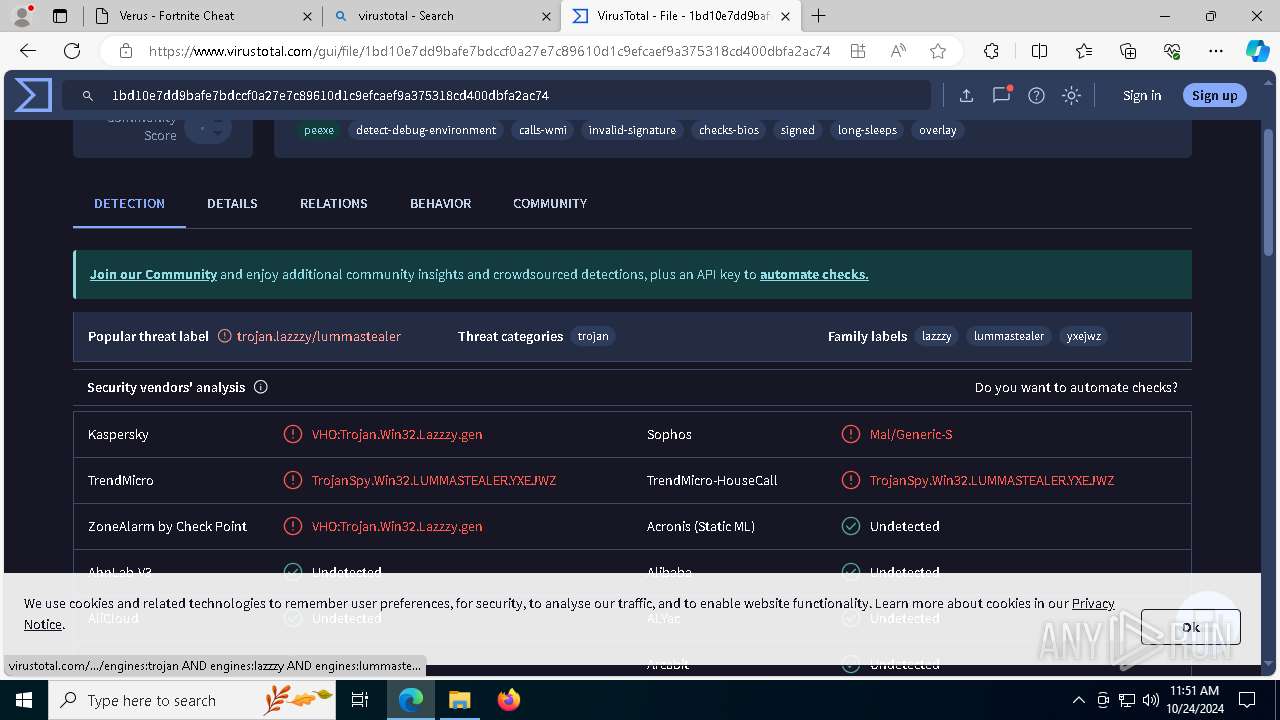
Task: Click Do you want to automate checks?
Action: [1076, 387]
